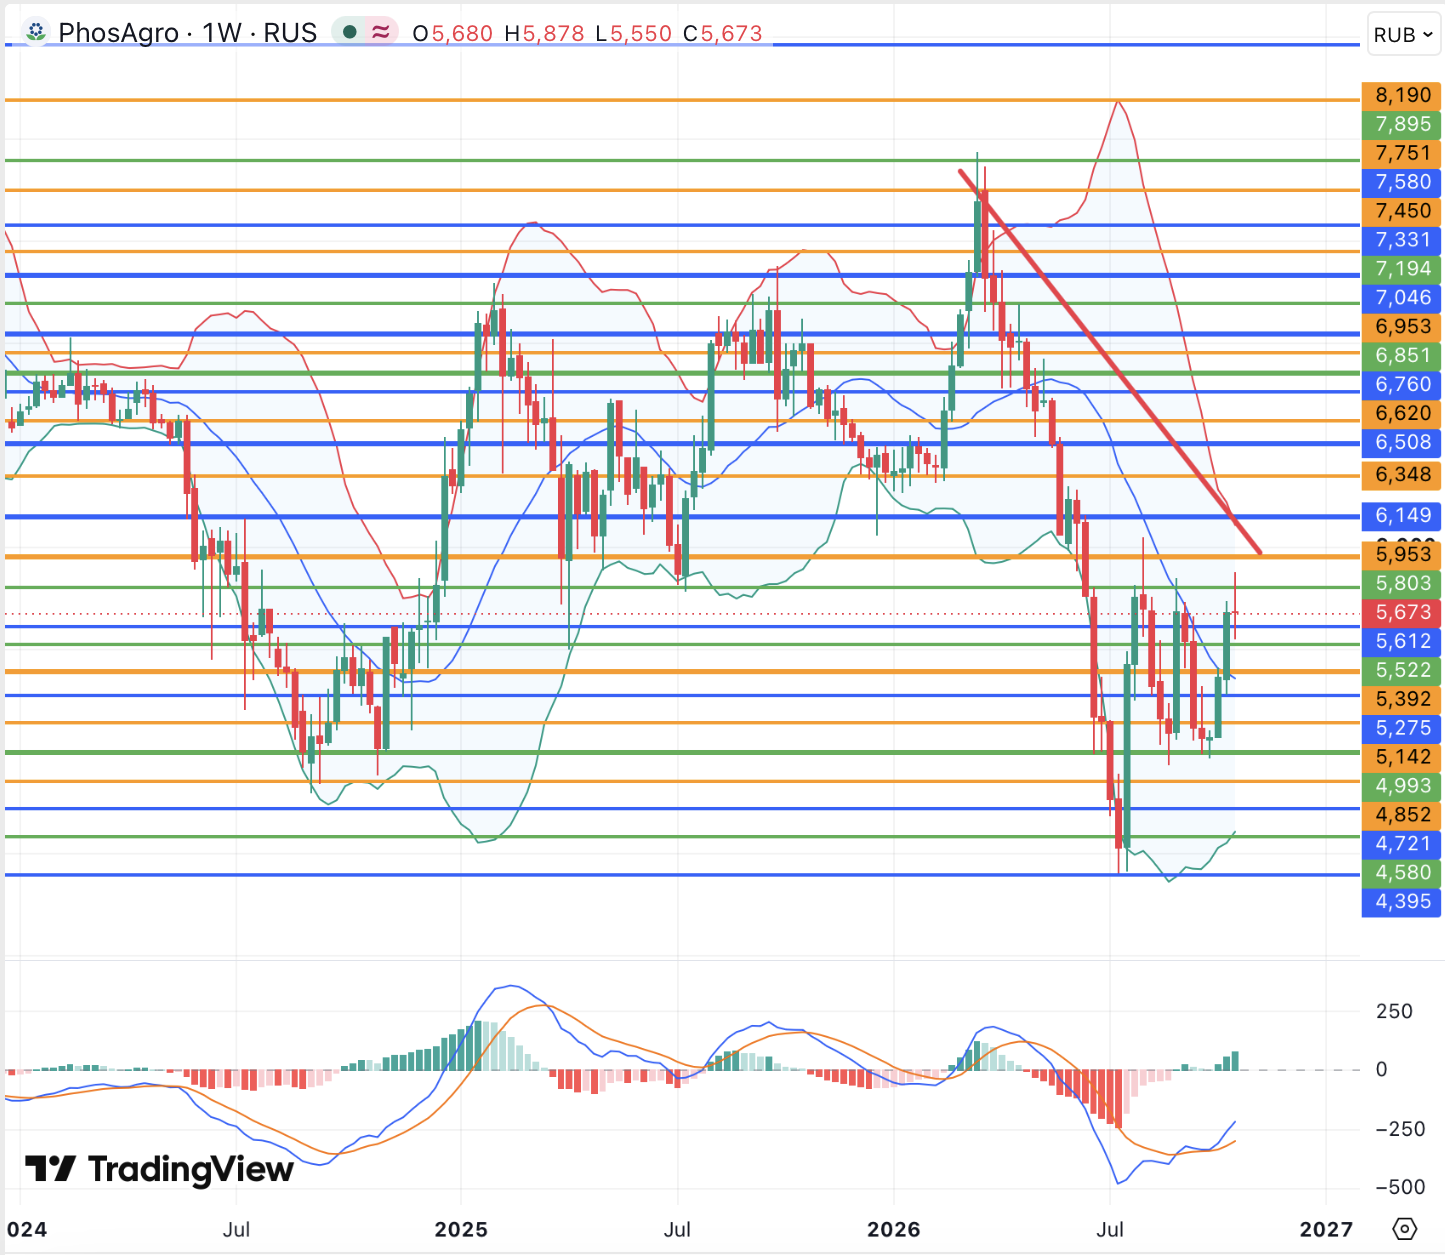
Task: Click the 2027 label on time axis
Action: pos(1326,1229)
